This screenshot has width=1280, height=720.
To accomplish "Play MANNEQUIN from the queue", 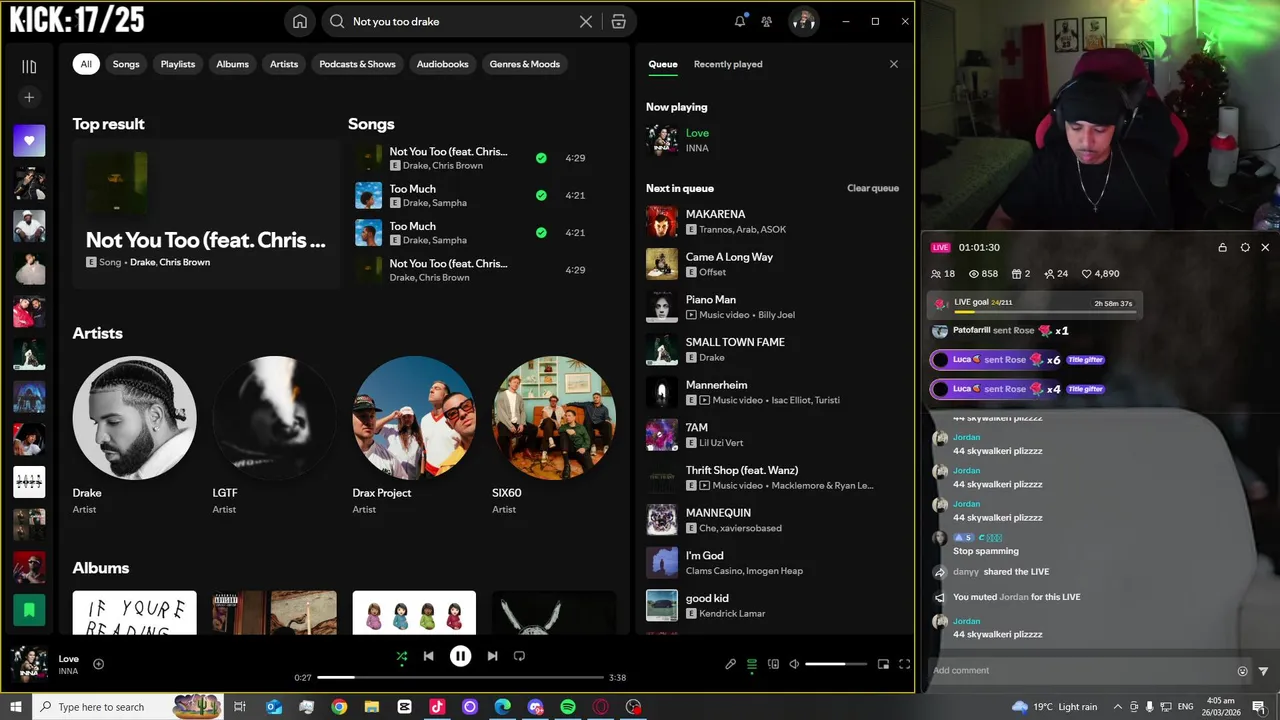I will (x=772, y=520).
